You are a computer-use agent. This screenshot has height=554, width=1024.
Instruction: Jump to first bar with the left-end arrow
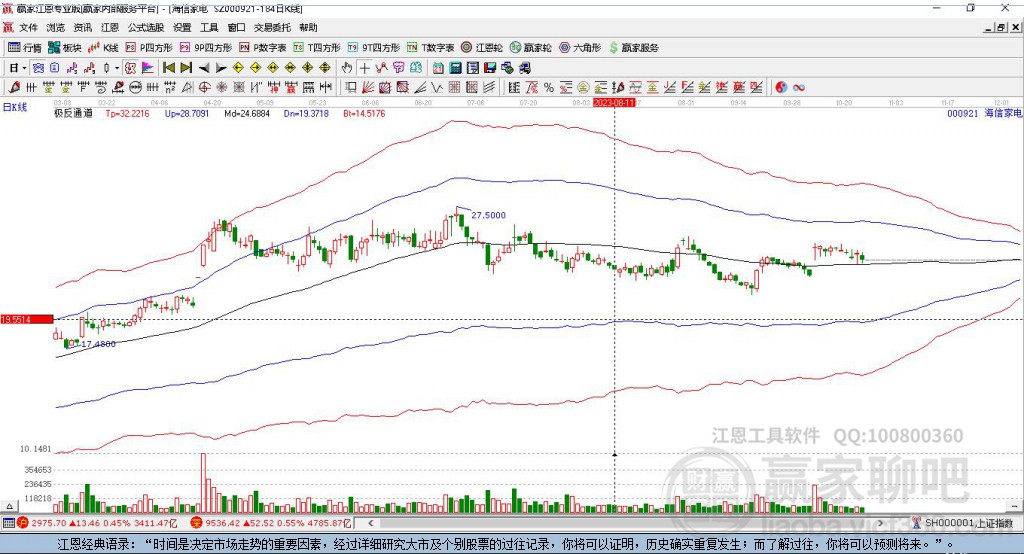coord(168,68)
